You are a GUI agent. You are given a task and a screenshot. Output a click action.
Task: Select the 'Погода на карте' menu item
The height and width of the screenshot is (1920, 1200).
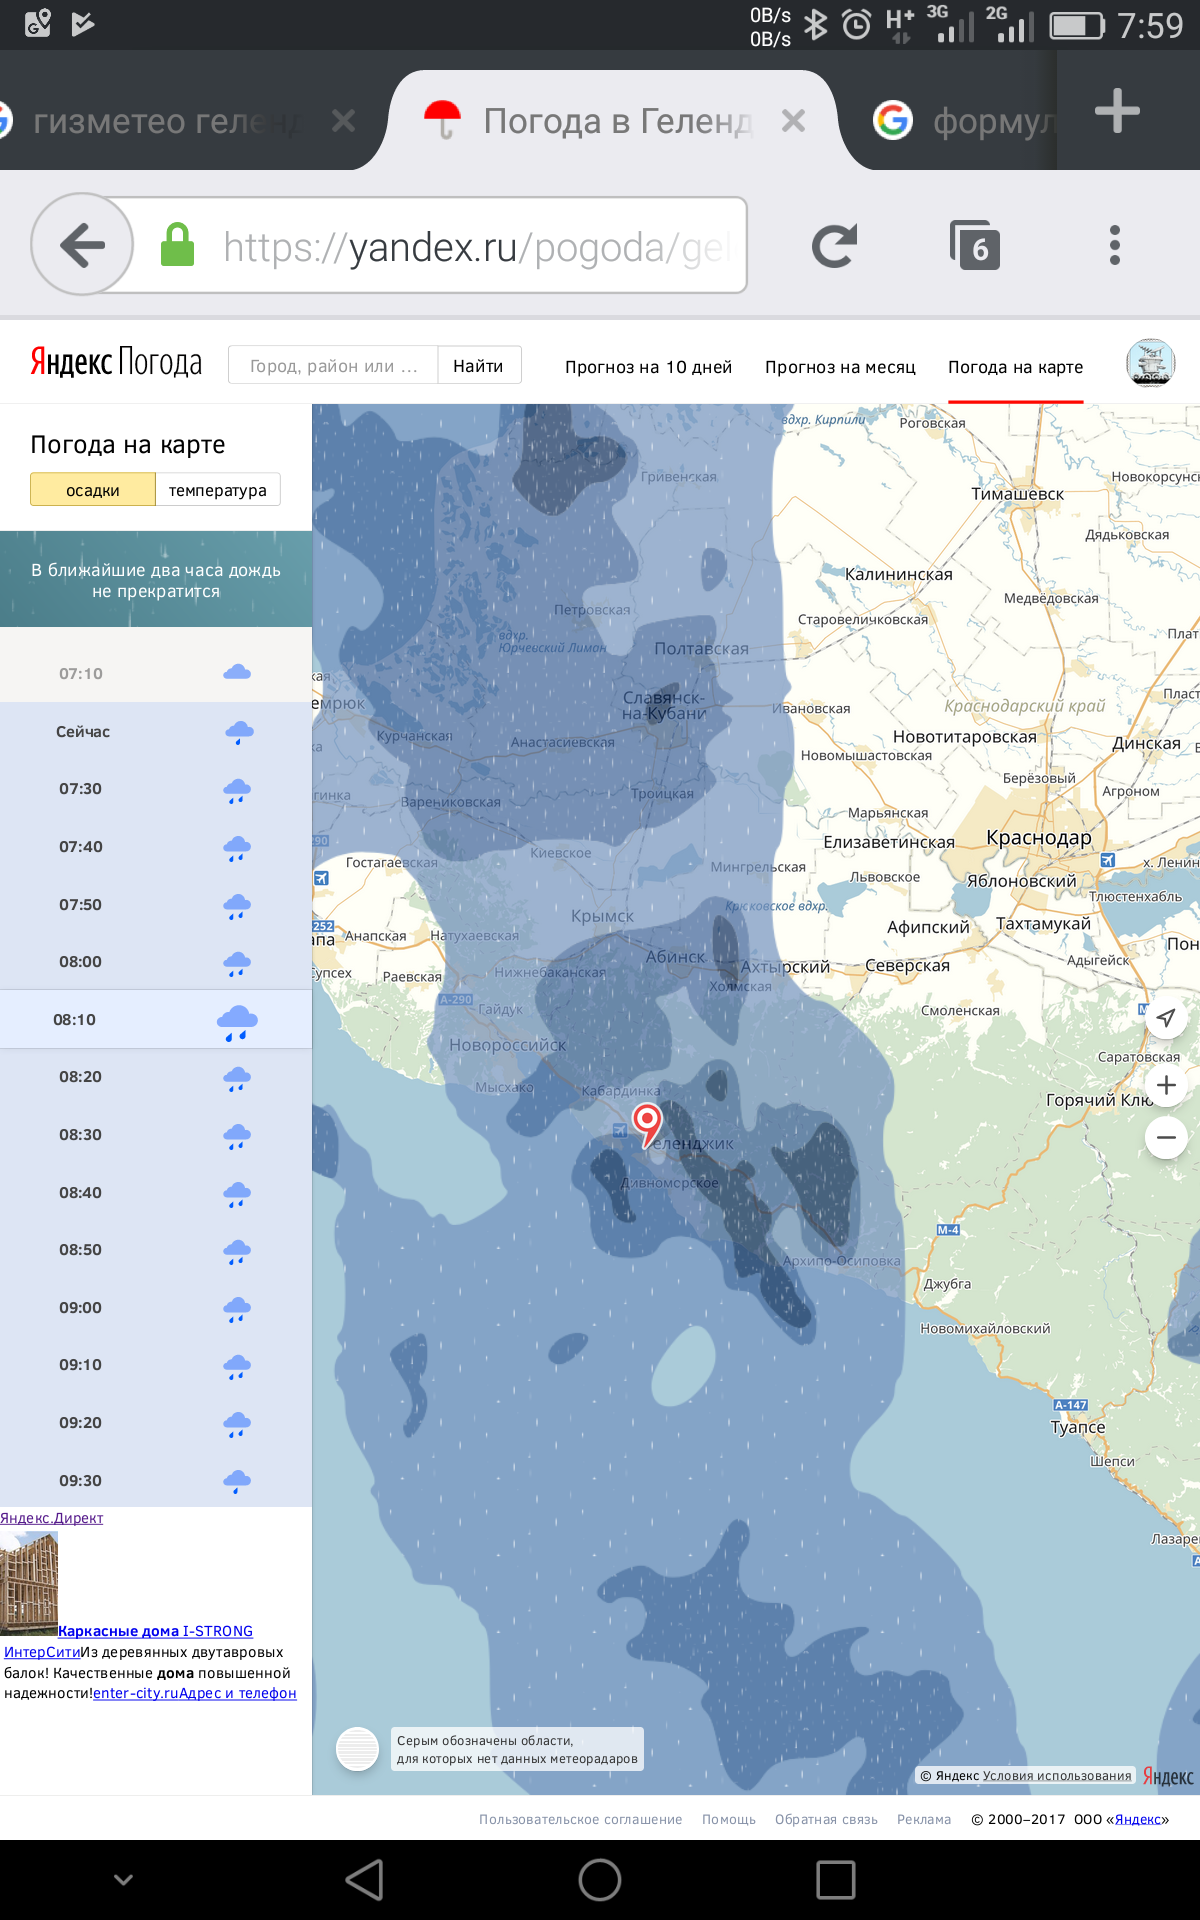point(1015,367)
